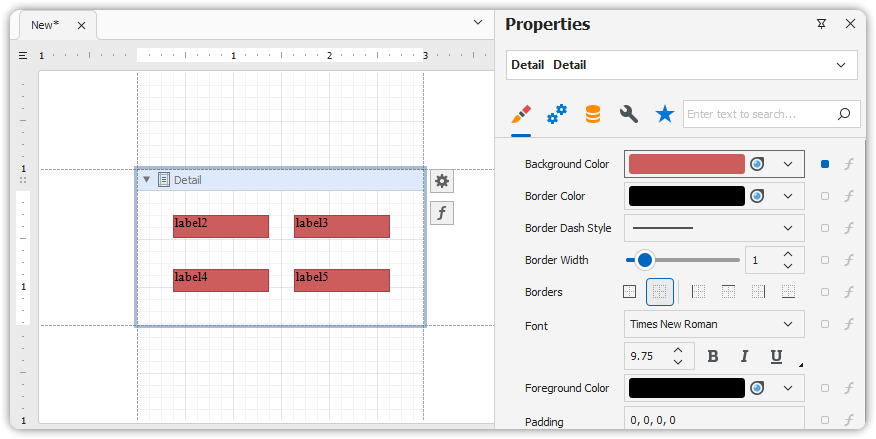The image size is (876, 439).
Task: Expand the Background Color dropdown
Action: click(x=789, y=164)
